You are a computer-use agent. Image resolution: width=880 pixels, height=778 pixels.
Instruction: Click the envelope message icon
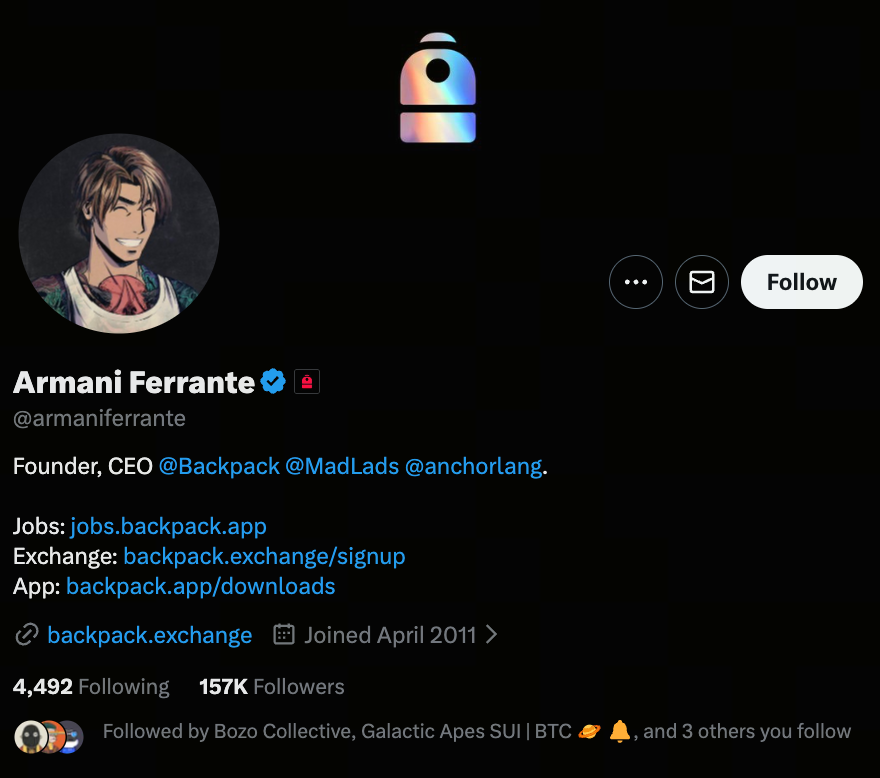702,282
